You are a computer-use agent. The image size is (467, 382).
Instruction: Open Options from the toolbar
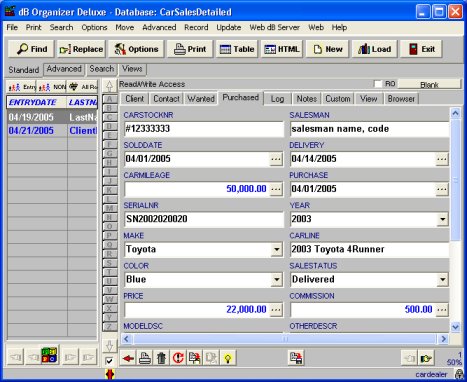tap(136, 49)
